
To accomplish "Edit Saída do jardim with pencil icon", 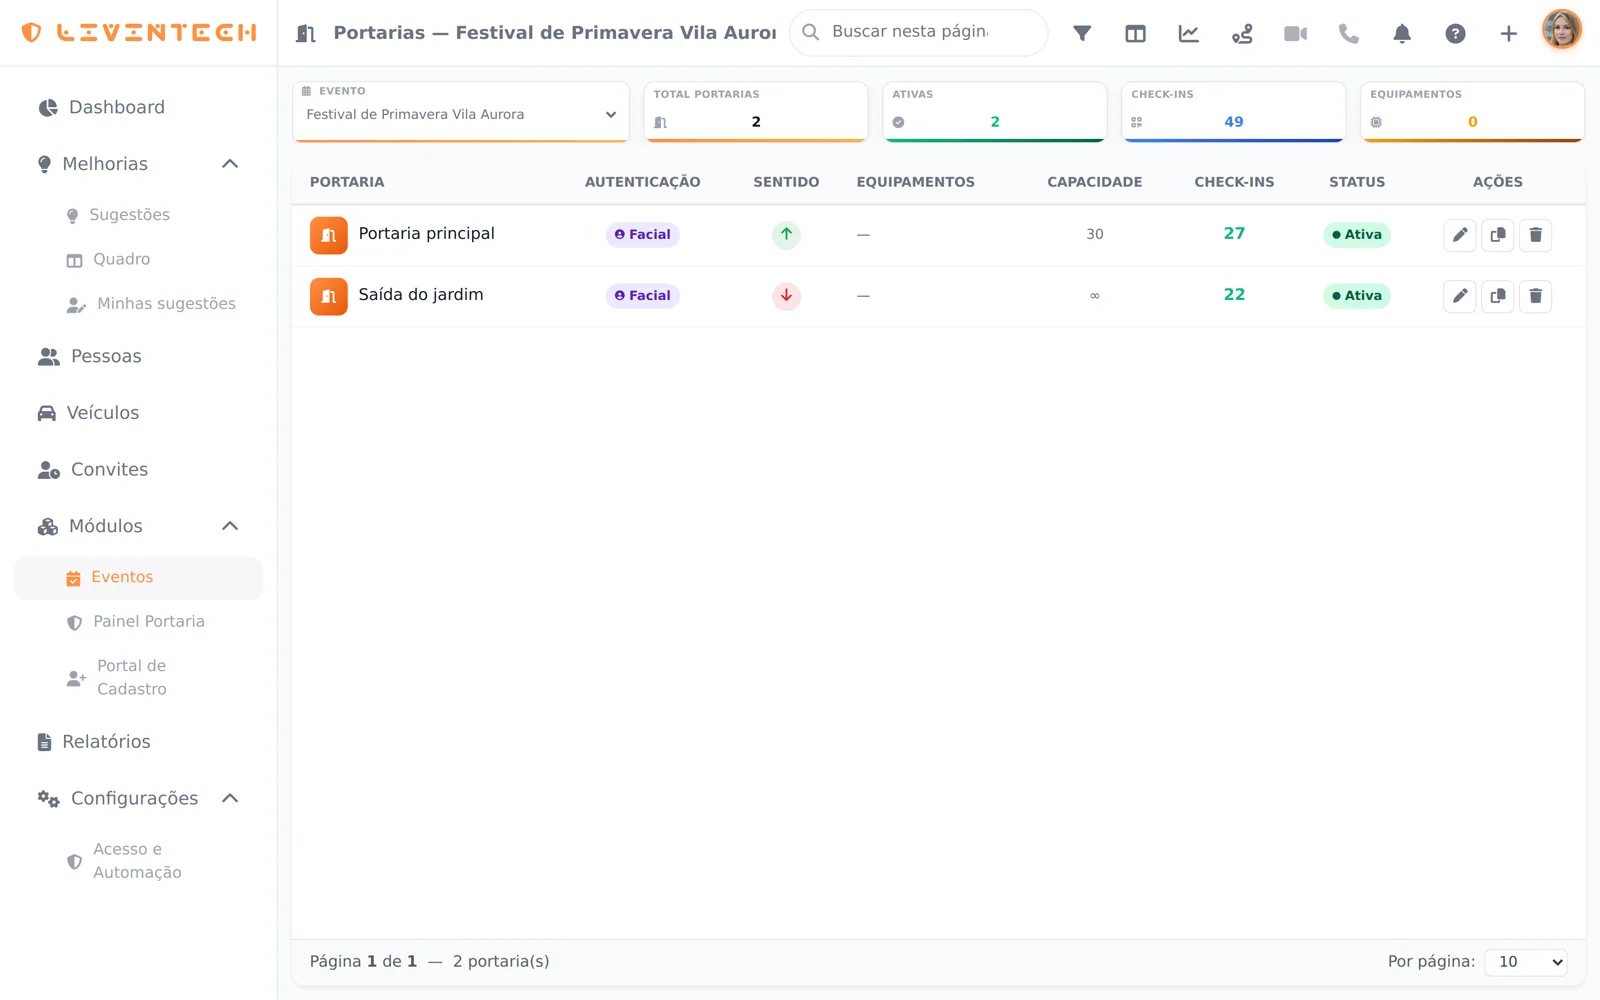I will point(1460,296).
